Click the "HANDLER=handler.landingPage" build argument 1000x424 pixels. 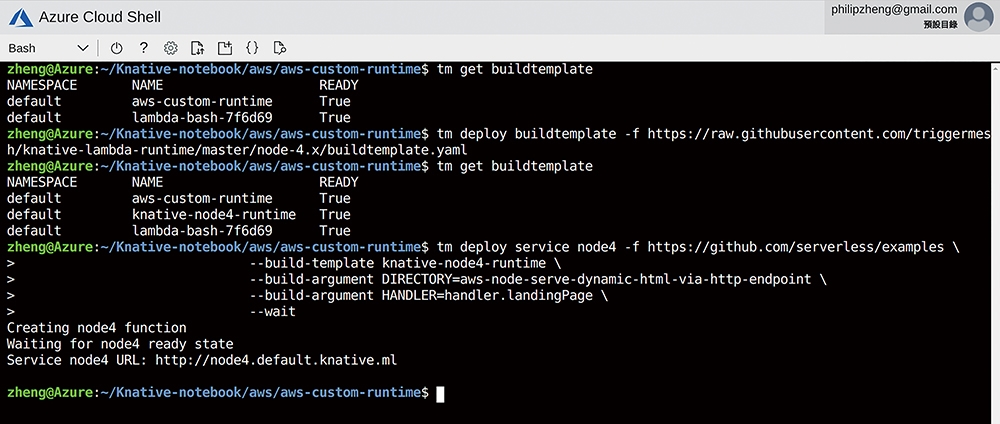click(x=487, y=296)
